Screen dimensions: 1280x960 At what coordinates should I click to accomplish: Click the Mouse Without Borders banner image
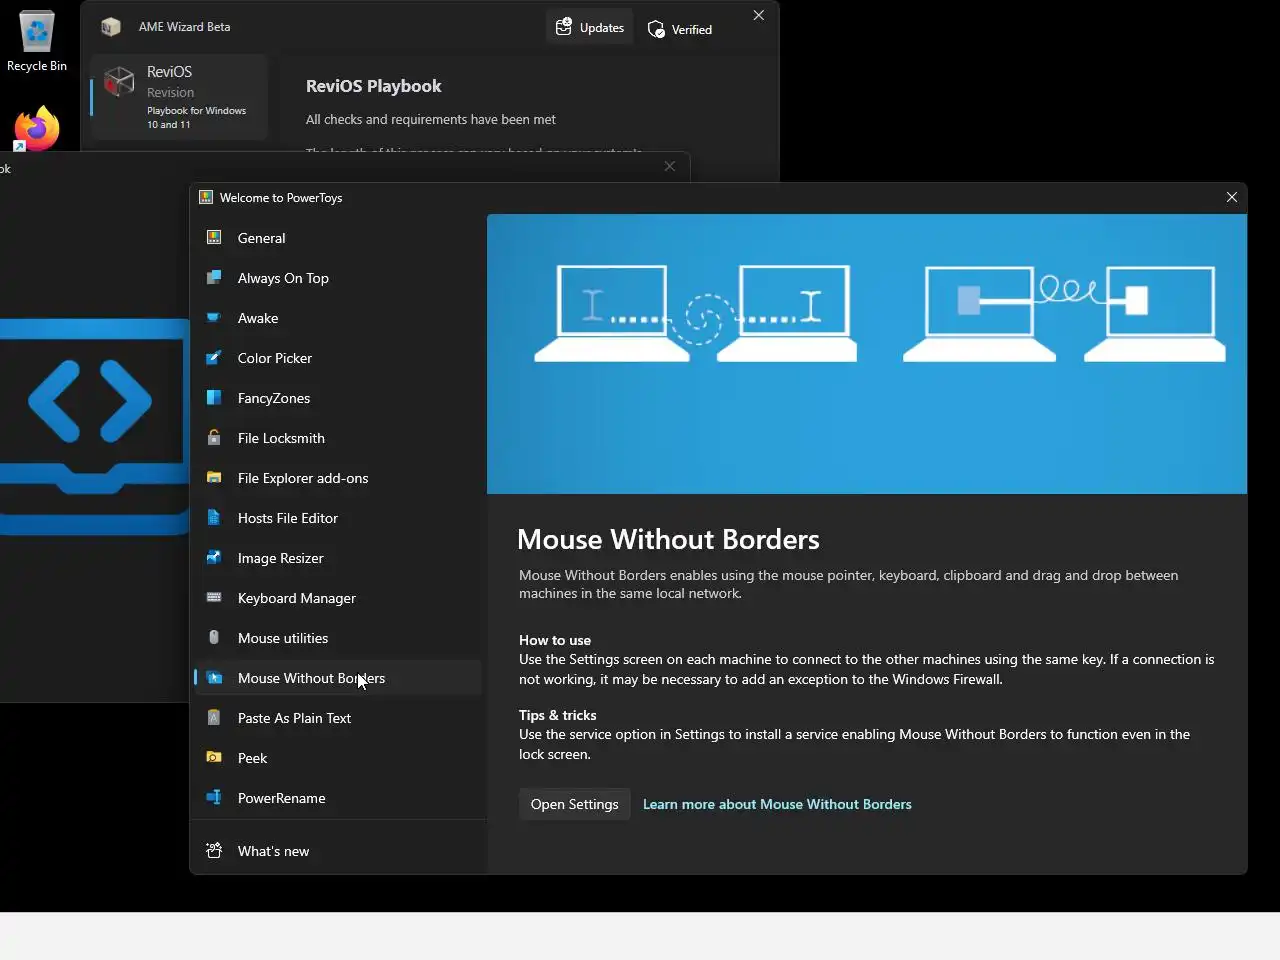(867, 354)
